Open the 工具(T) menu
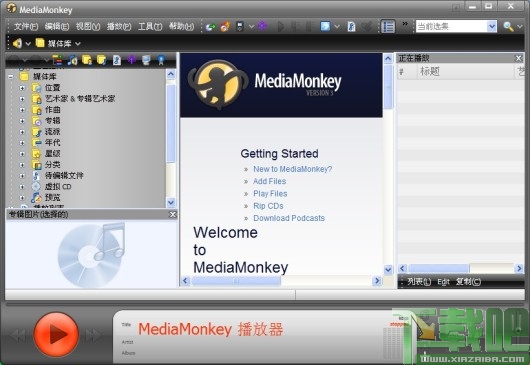This screenshot has height=365, width=530. pyautogui.click(x=150, y=26)
